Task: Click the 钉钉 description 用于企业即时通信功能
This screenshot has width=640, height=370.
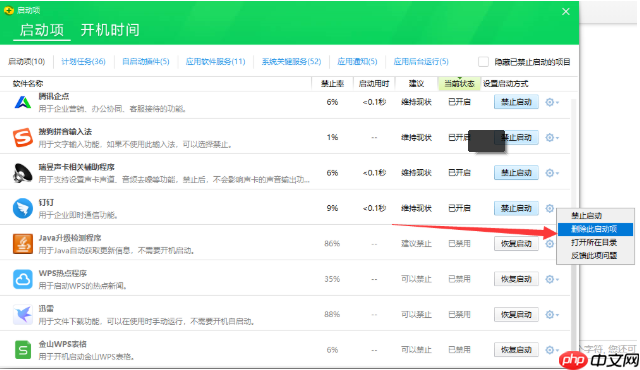Action: (x=78, y=215)
